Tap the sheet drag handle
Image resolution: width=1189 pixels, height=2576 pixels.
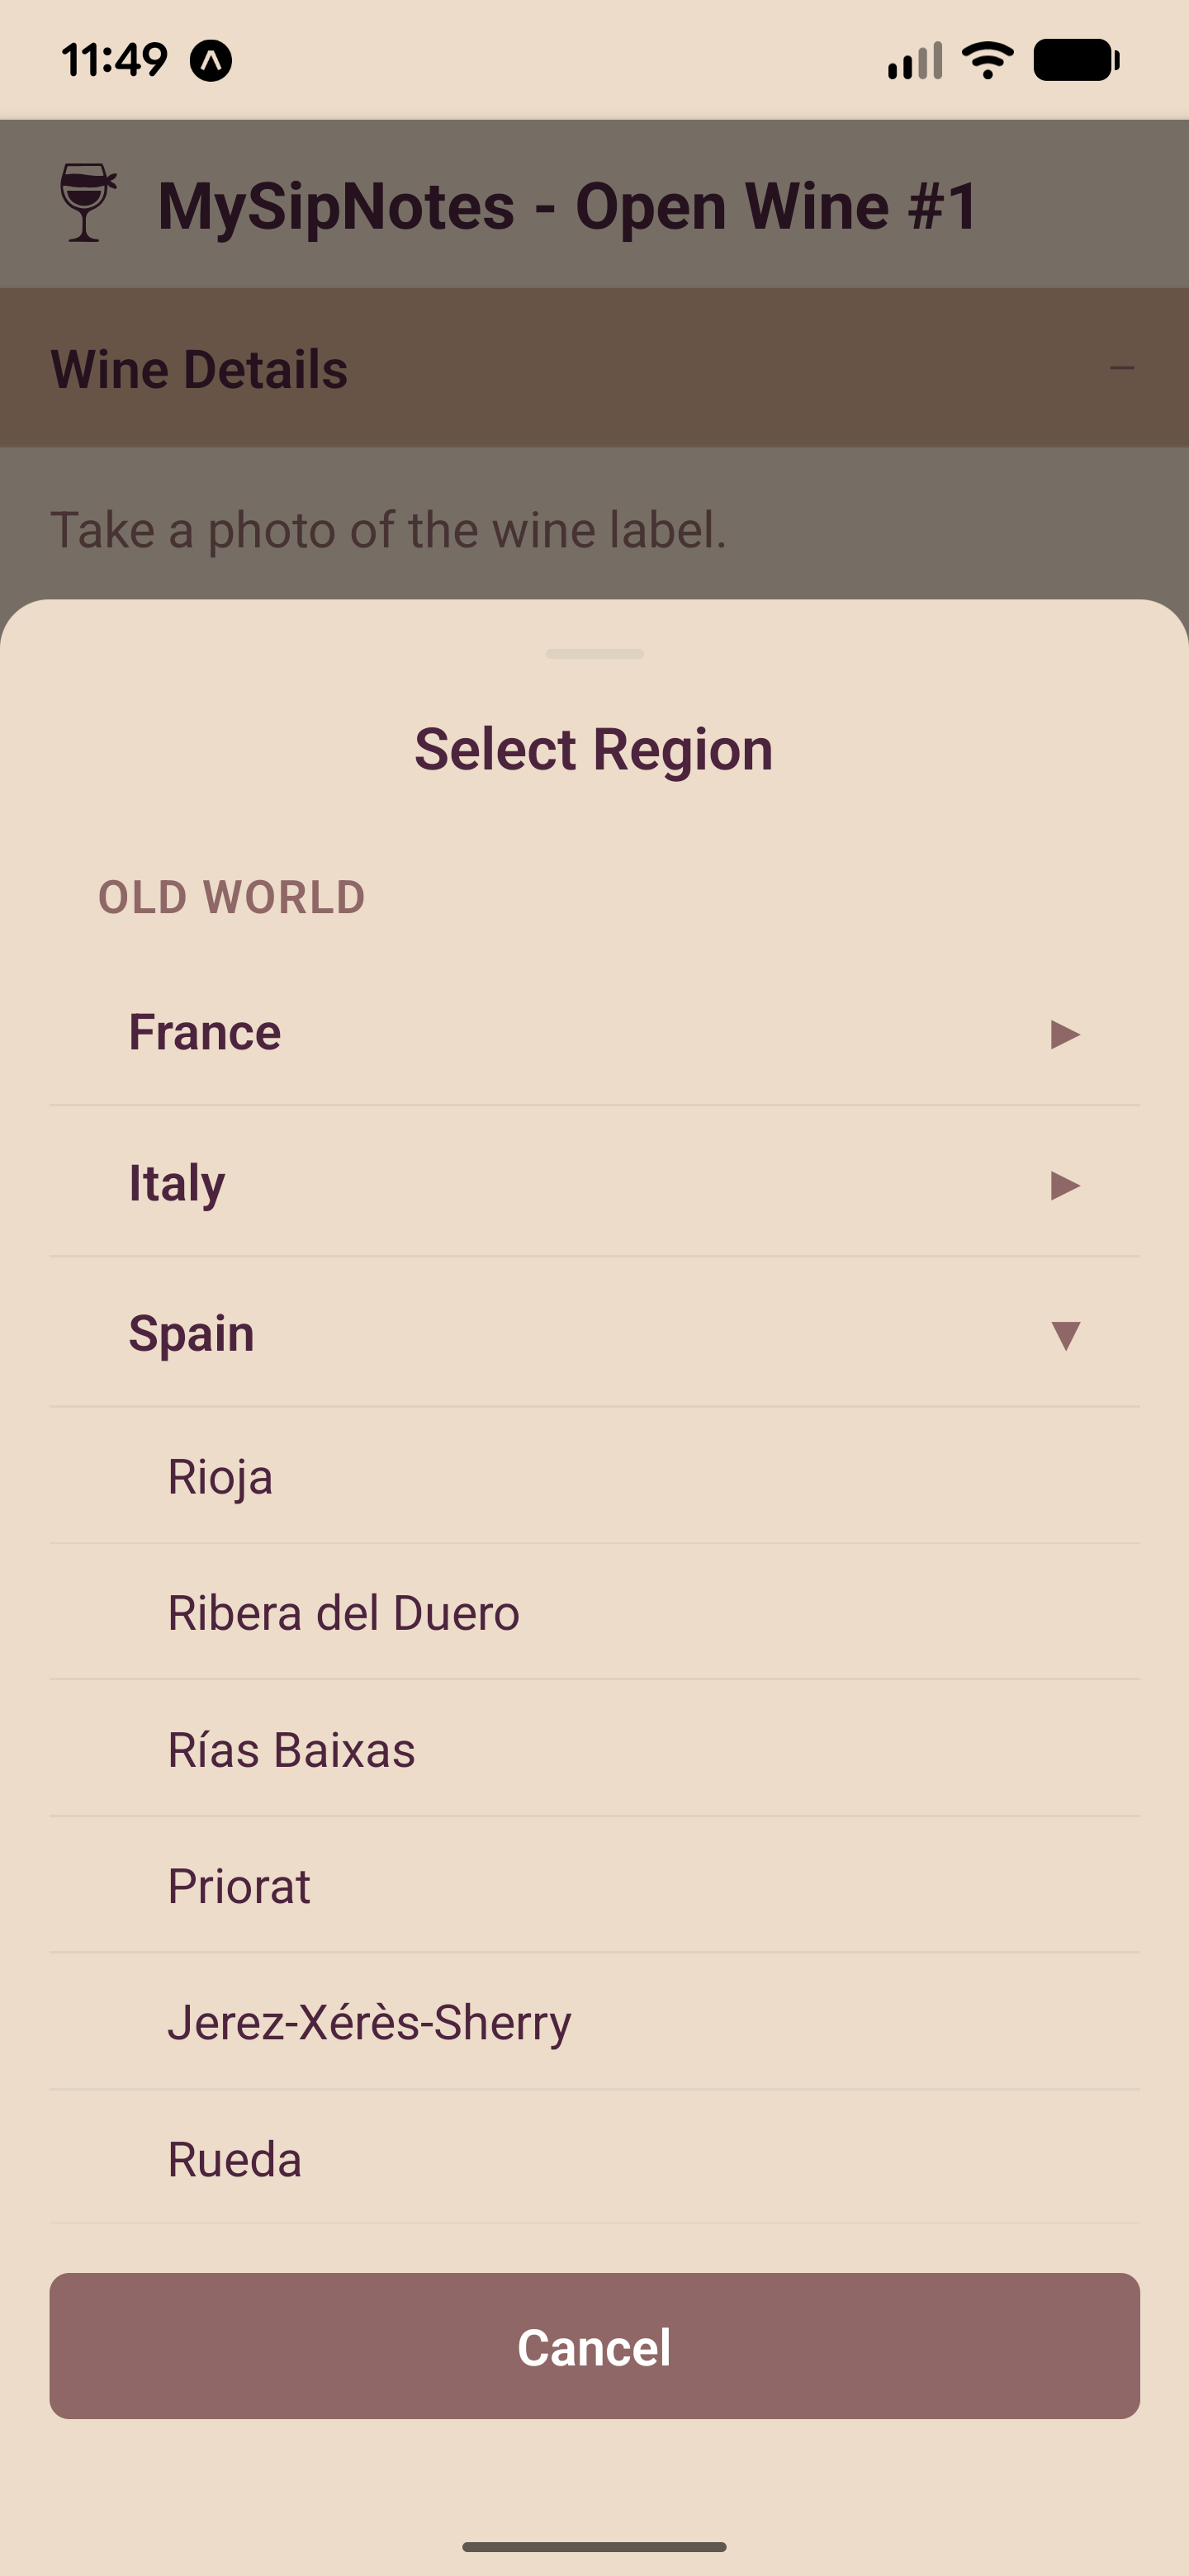click(594, 654)
